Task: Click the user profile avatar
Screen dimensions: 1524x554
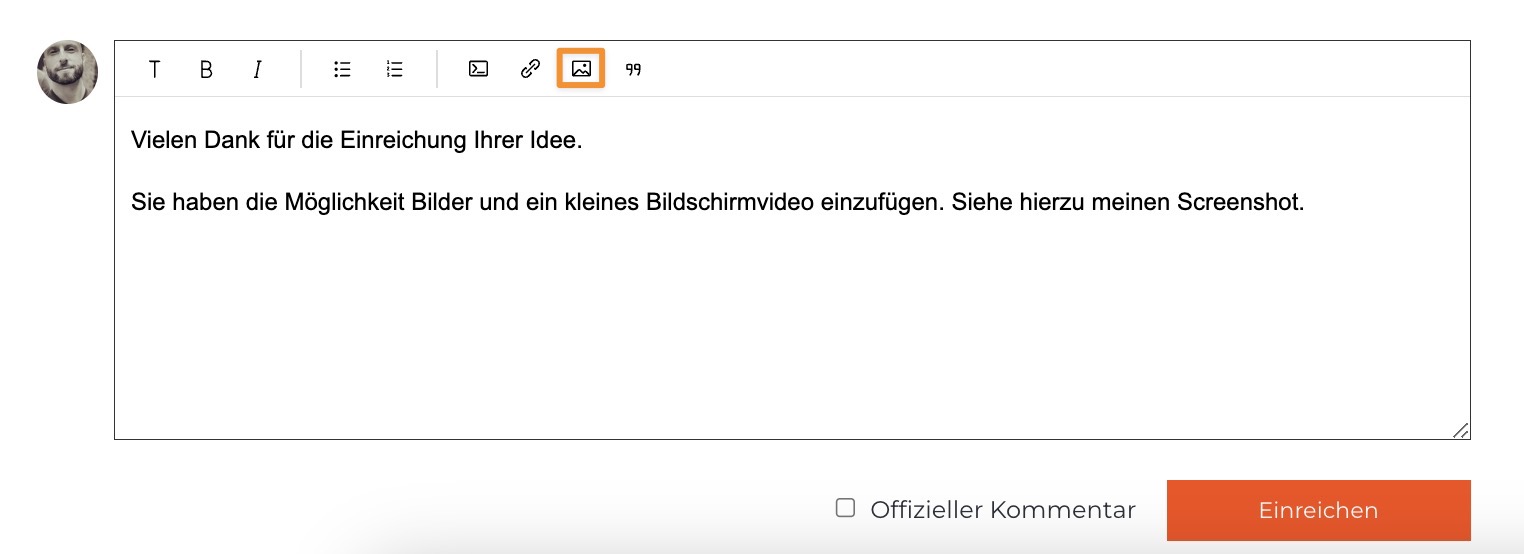Action: (68, 72)
